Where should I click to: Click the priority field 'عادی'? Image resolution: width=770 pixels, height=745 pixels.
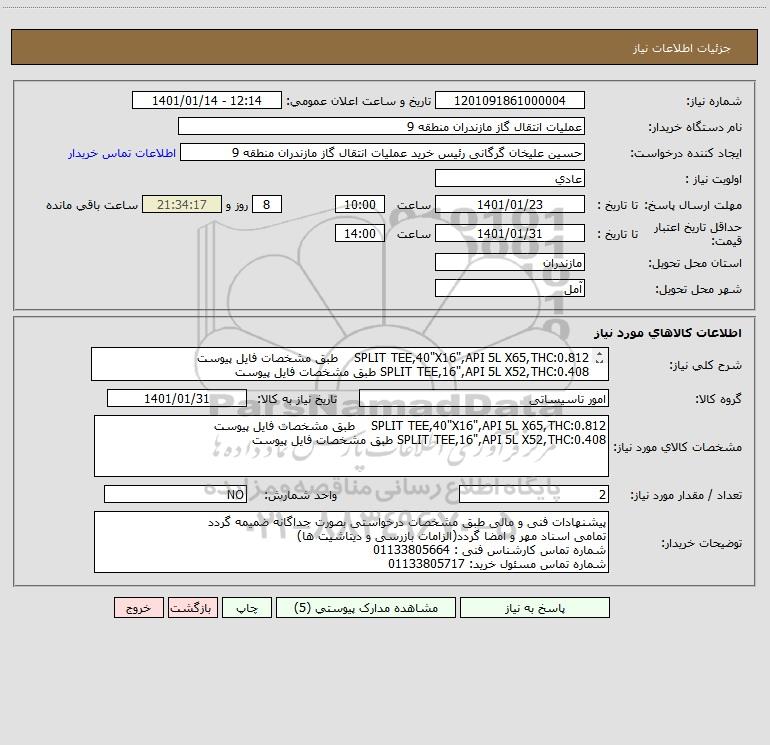(510, 178)
